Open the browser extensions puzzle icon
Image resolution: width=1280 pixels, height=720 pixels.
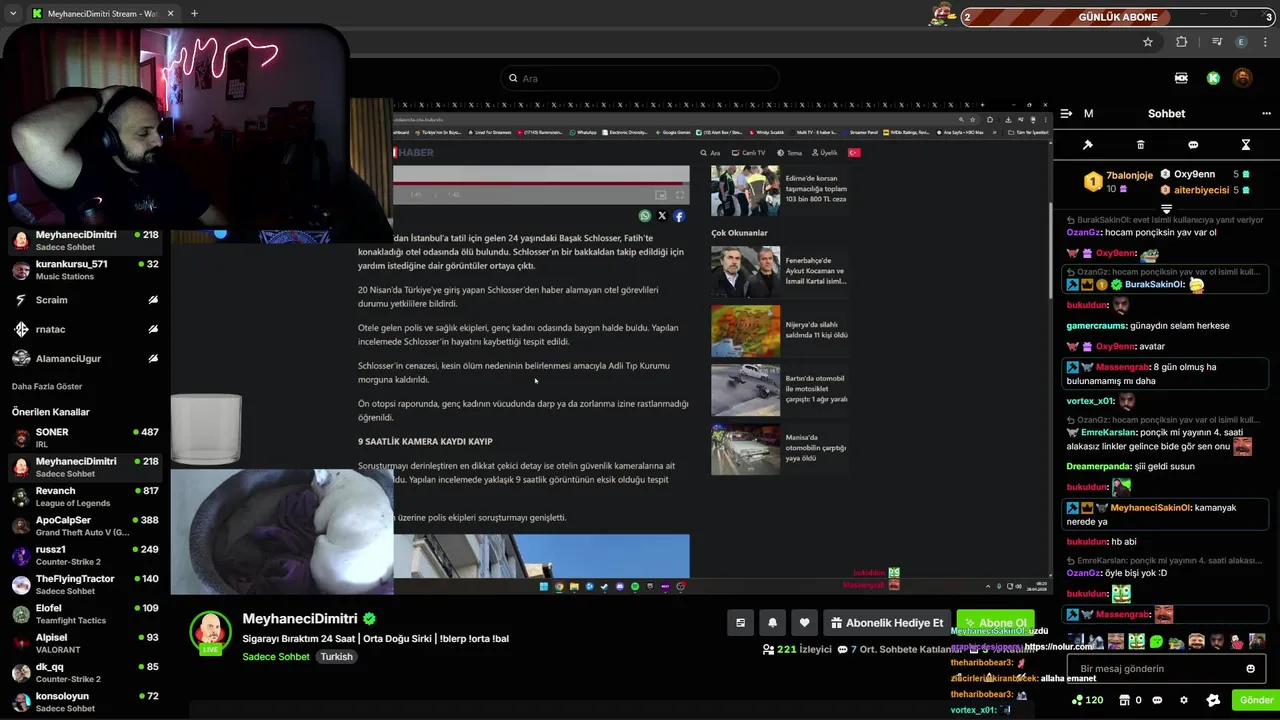[x=1182, y=42]
